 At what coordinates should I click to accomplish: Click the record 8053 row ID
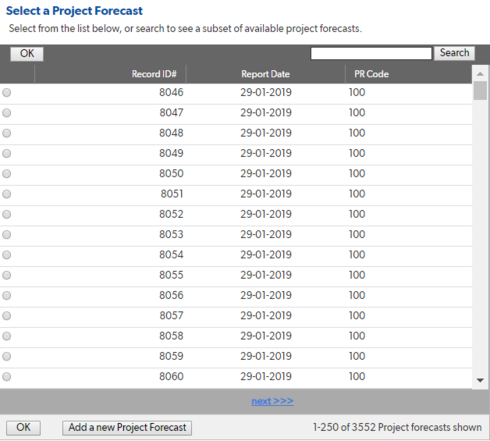point(171,234)
